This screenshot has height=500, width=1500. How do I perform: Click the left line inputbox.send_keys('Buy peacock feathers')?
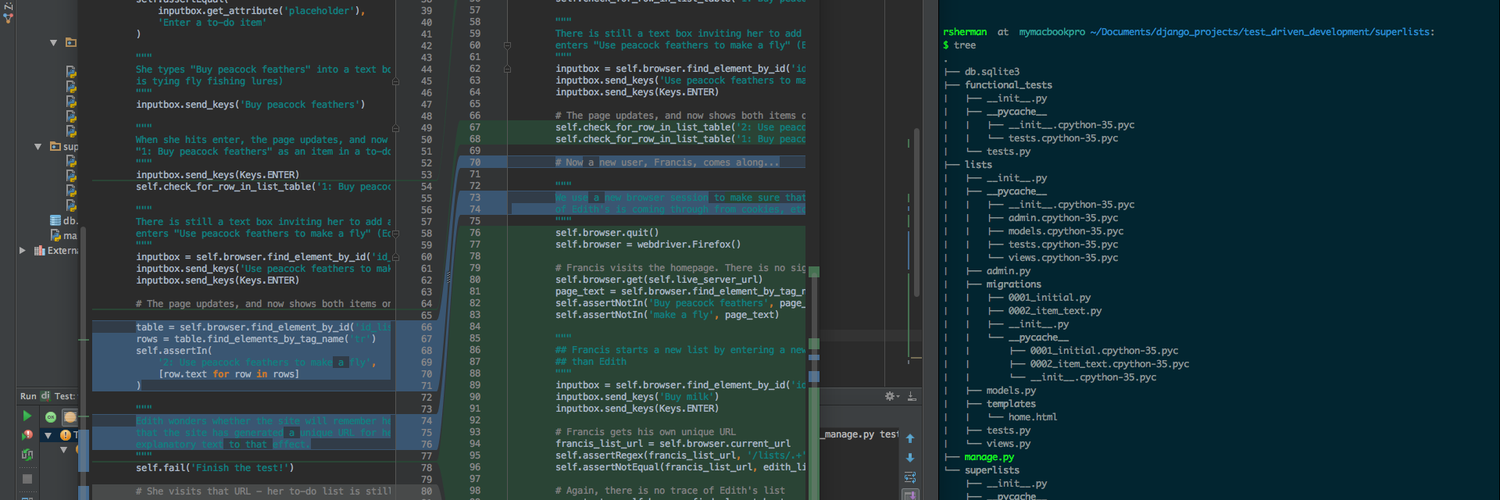pyautogui.click(x=250, y=104)
